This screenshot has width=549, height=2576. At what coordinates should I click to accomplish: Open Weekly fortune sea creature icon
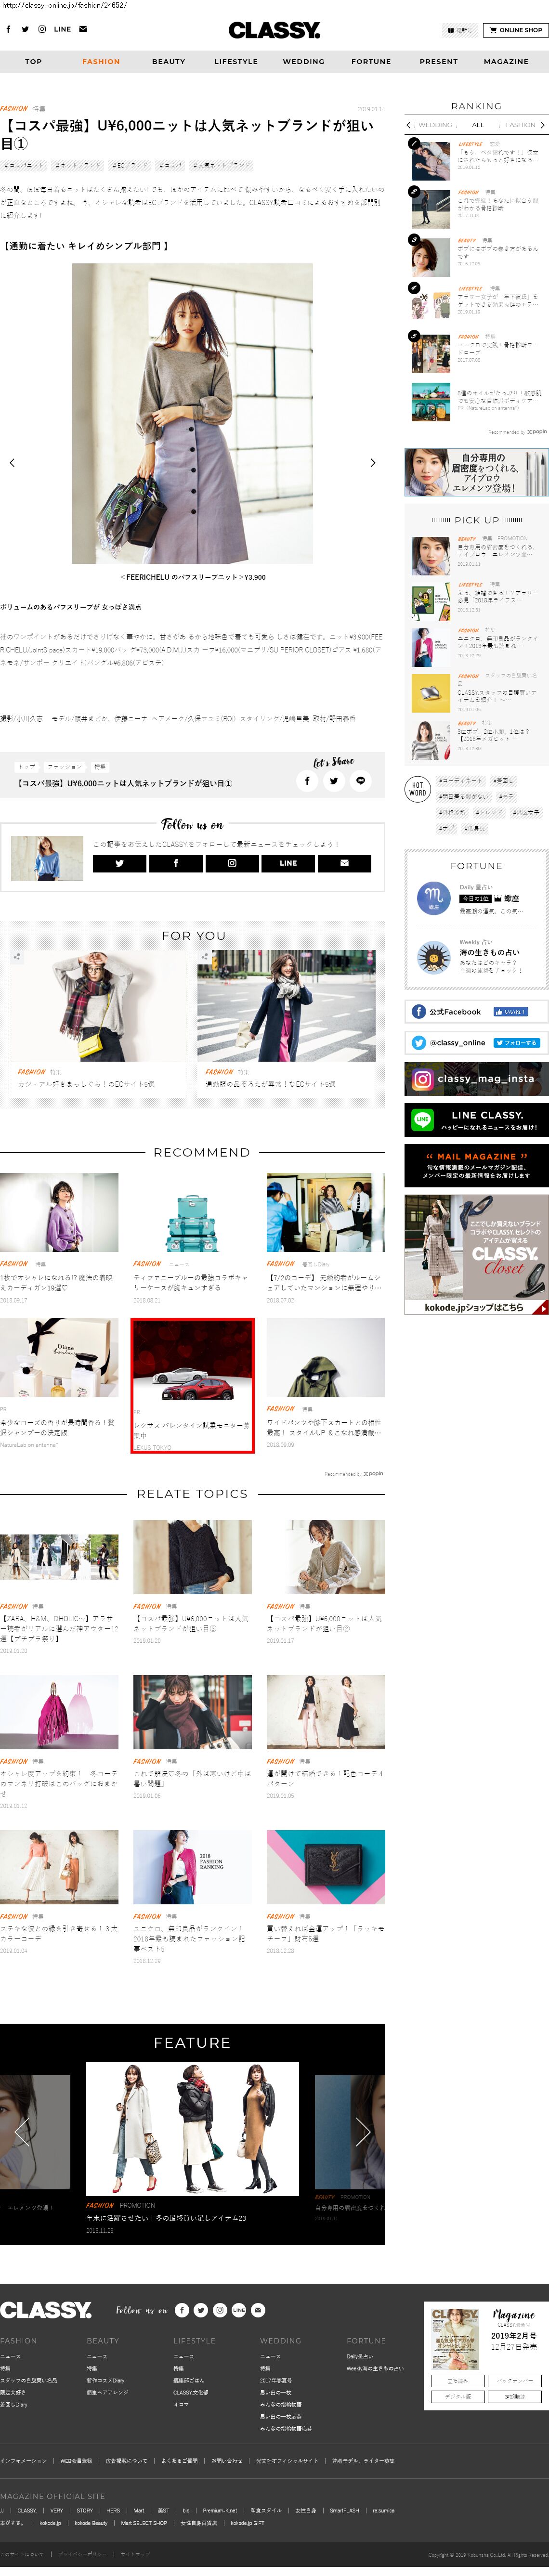pyautogui.click(x=433, y=958)
